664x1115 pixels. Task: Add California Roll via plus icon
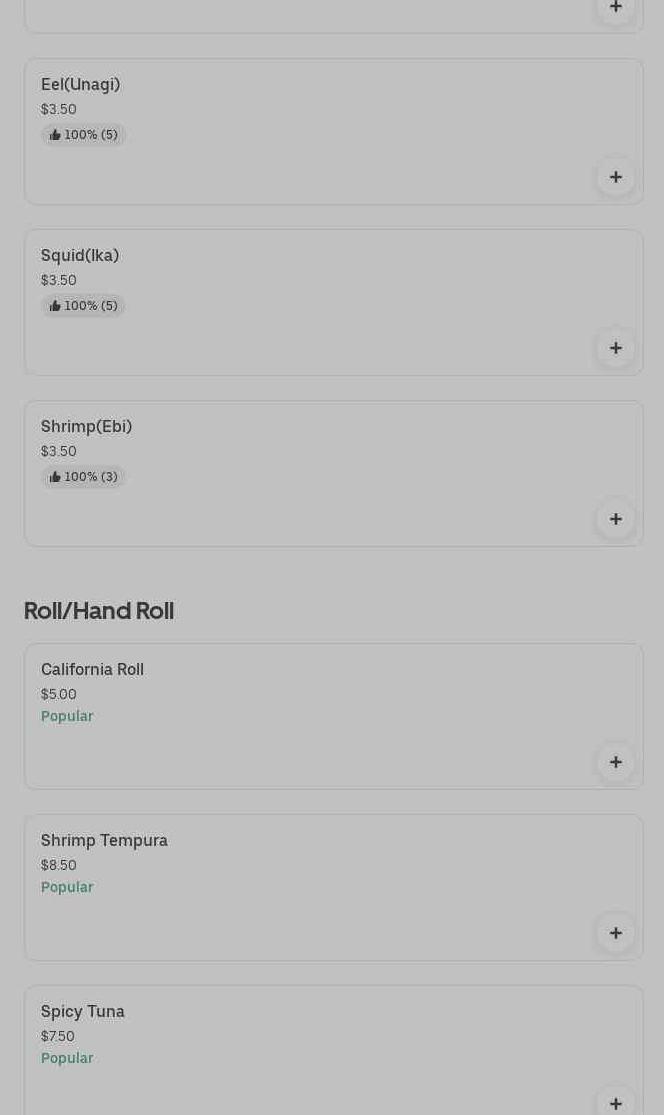pyautogui.click(x=616, y=762)
